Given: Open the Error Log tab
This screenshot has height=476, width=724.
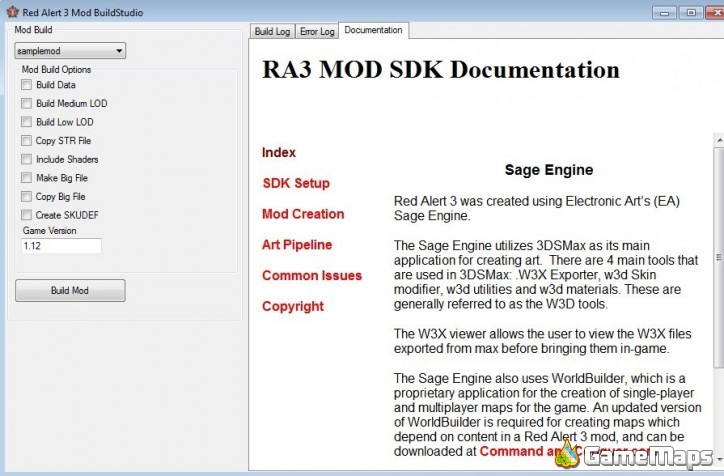Looking at the screenshot, I should (317, 31).
